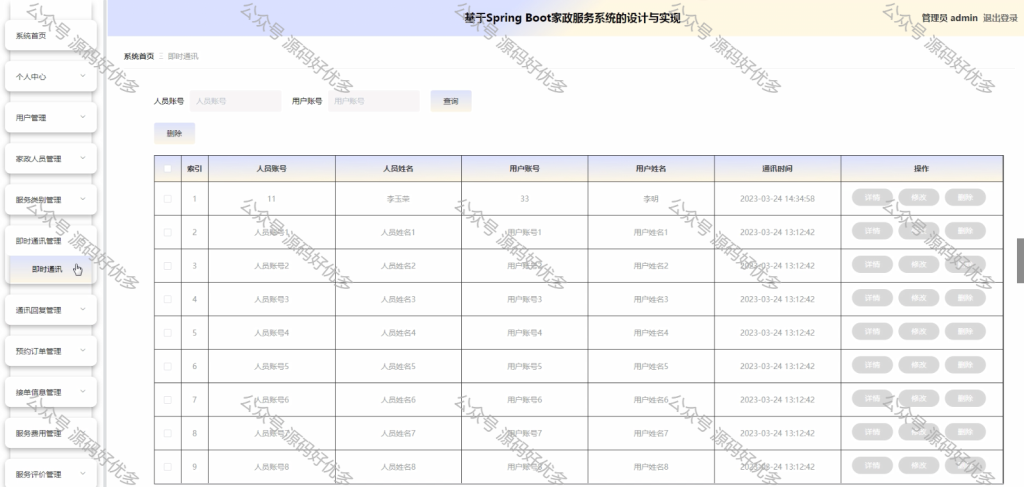Click 修改 for the 李玉荣 row
The height and width of the screenshot is (487, 1024).
pyautogui.click(x=919, y=198)
